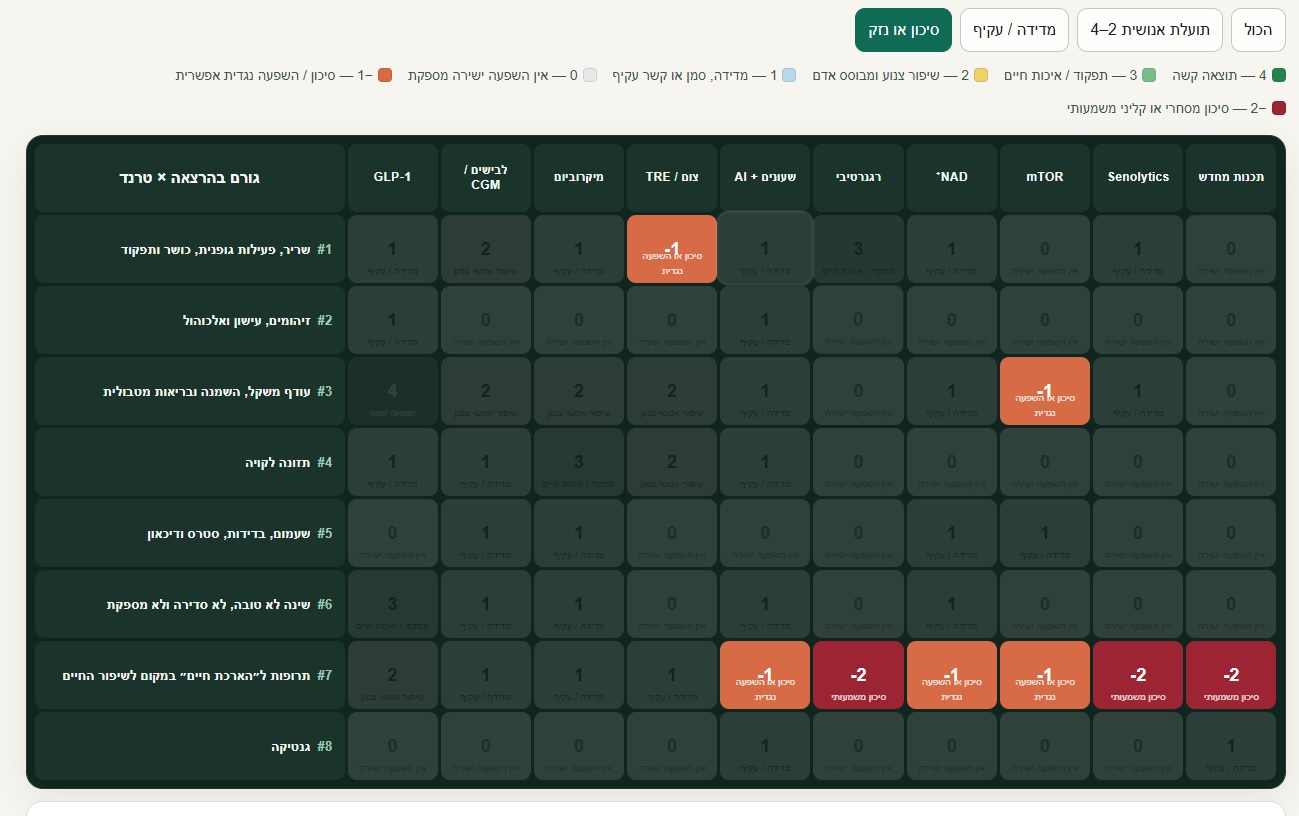Click the dimmed 3 cell in row #6, GLP-1
Viewport: 1299px width, 816px height.
(x=392, y=604)
